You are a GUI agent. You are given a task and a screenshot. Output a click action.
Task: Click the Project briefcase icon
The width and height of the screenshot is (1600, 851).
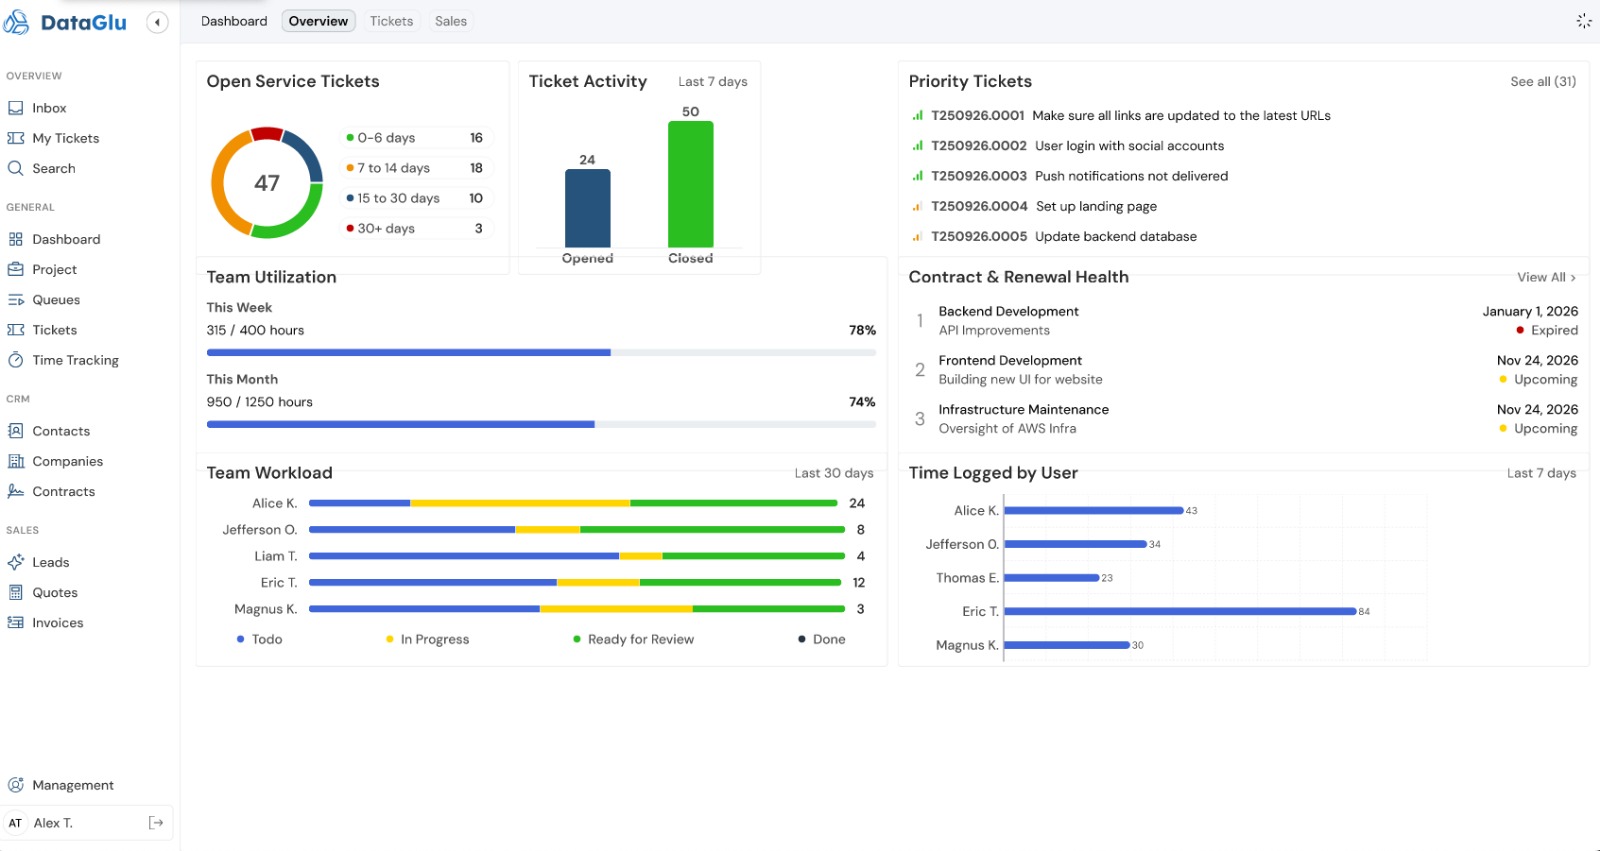coord(16,269)
